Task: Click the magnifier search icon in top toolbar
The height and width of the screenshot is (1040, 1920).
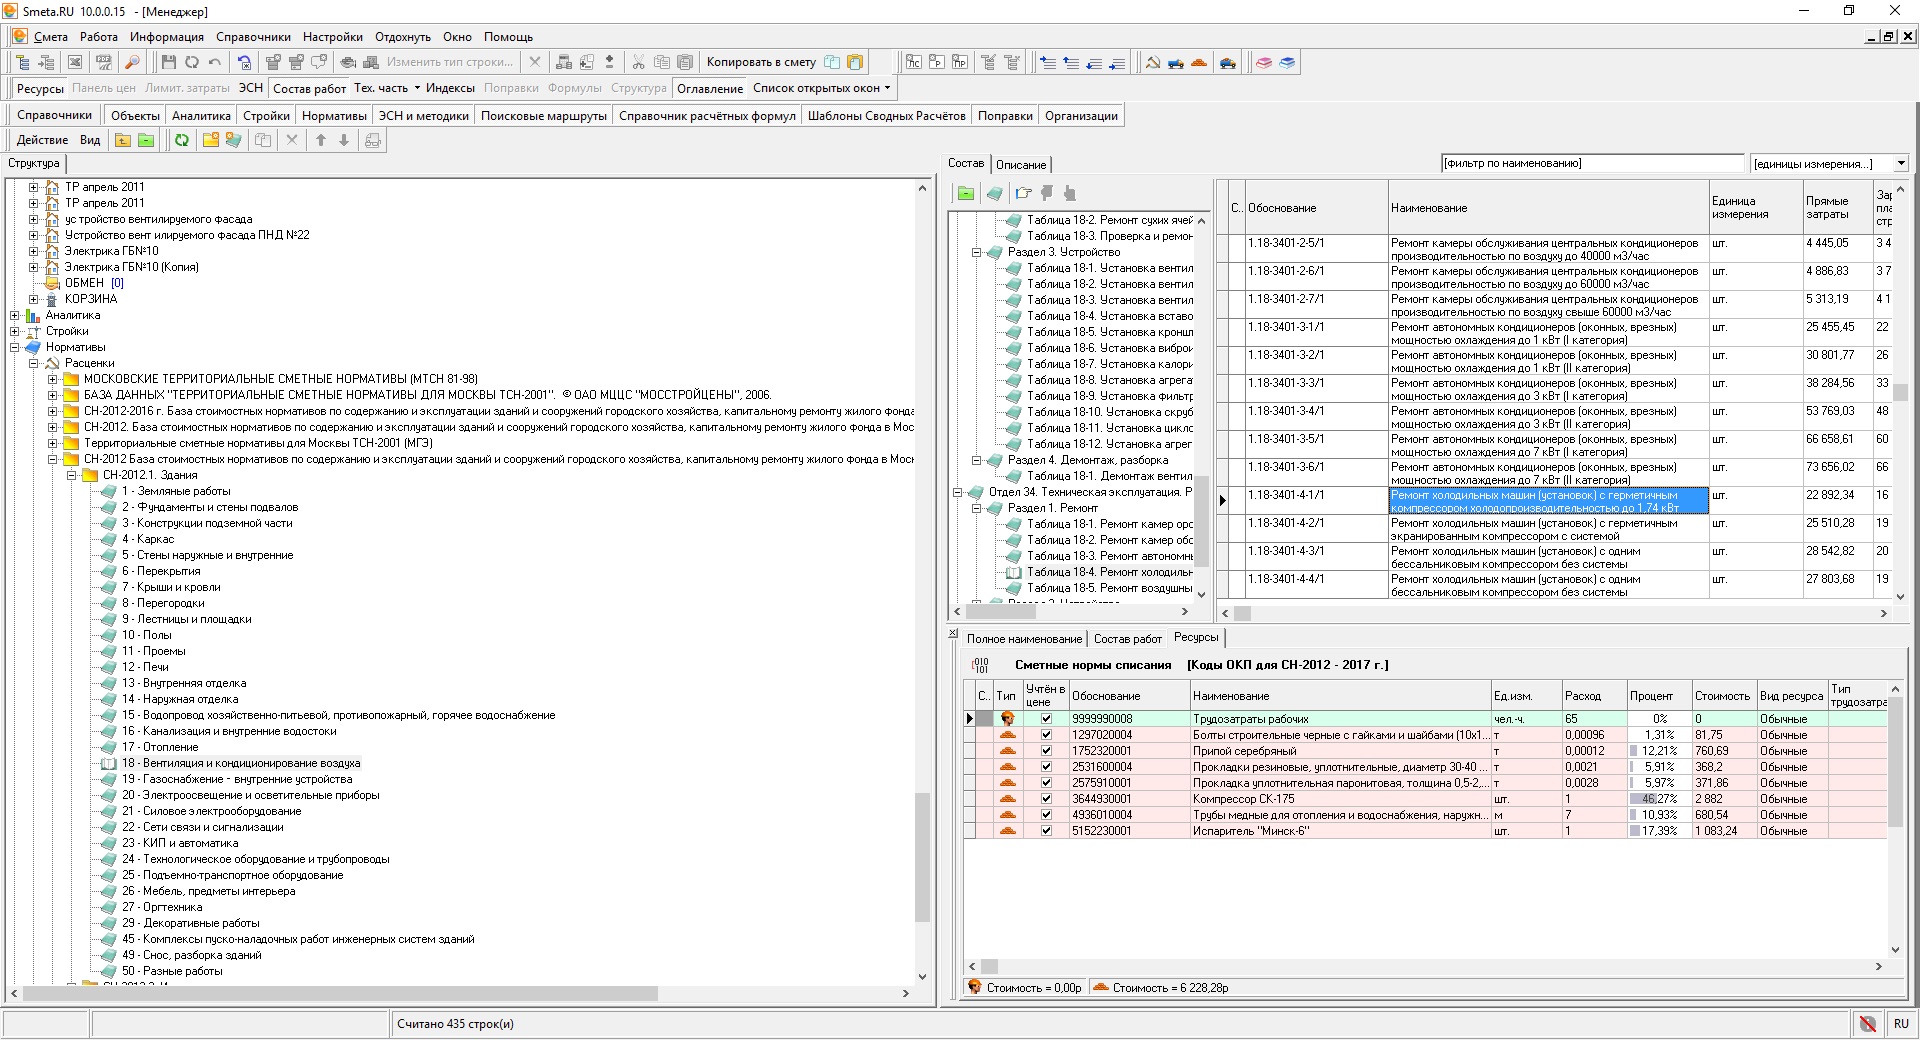Action: tap(132, 62)
